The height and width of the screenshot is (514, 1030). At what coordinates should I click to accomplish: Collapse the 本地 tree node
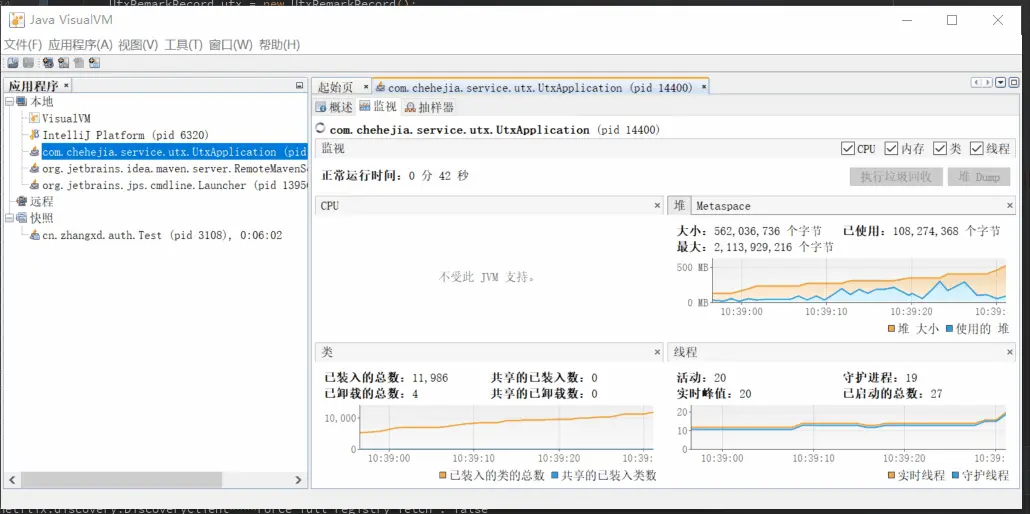(x=10, y=102)
